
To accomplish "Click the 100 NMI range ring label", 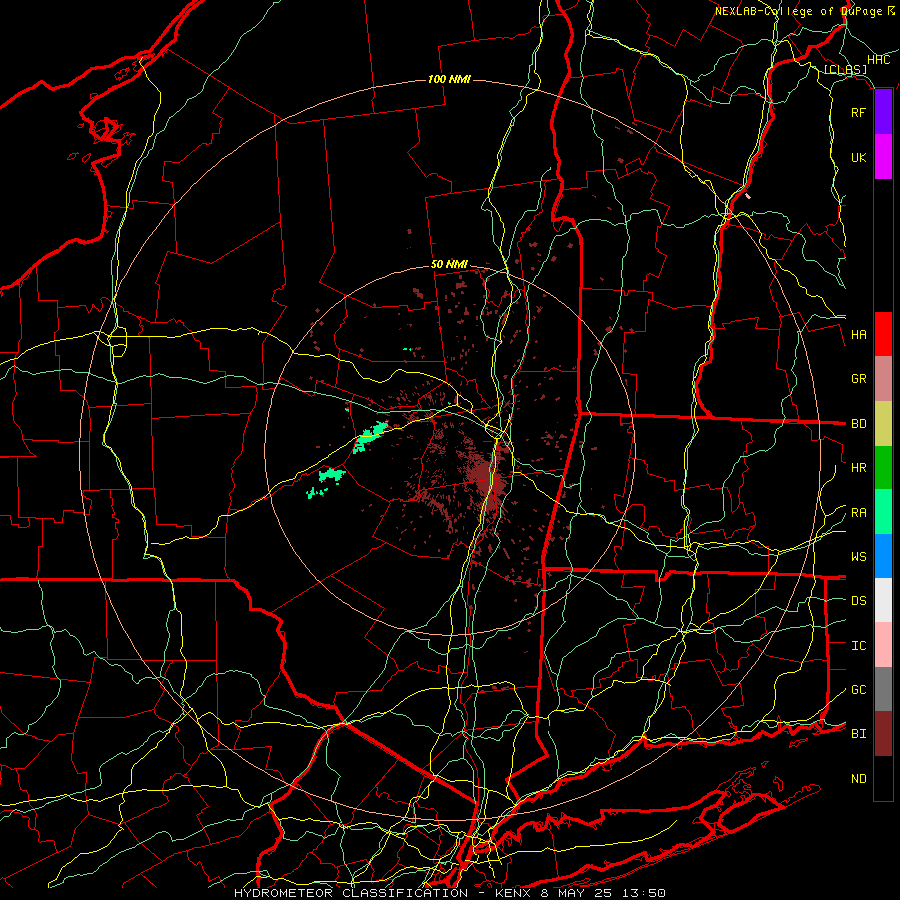I will [449, 79].
